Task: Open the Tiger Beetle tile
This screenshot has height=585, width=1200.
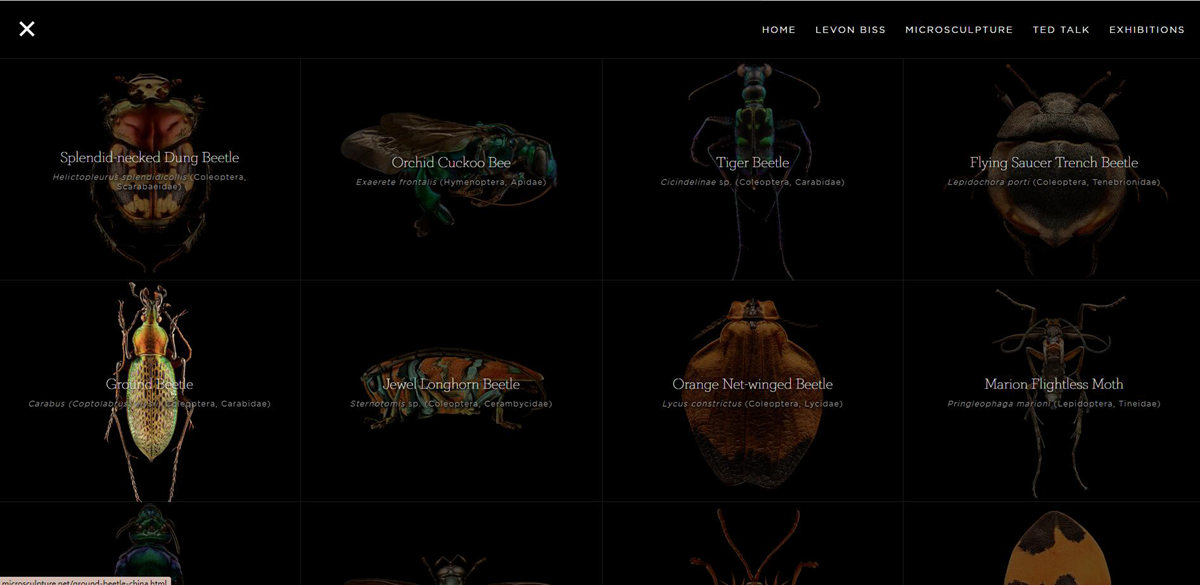Action: 753,169
